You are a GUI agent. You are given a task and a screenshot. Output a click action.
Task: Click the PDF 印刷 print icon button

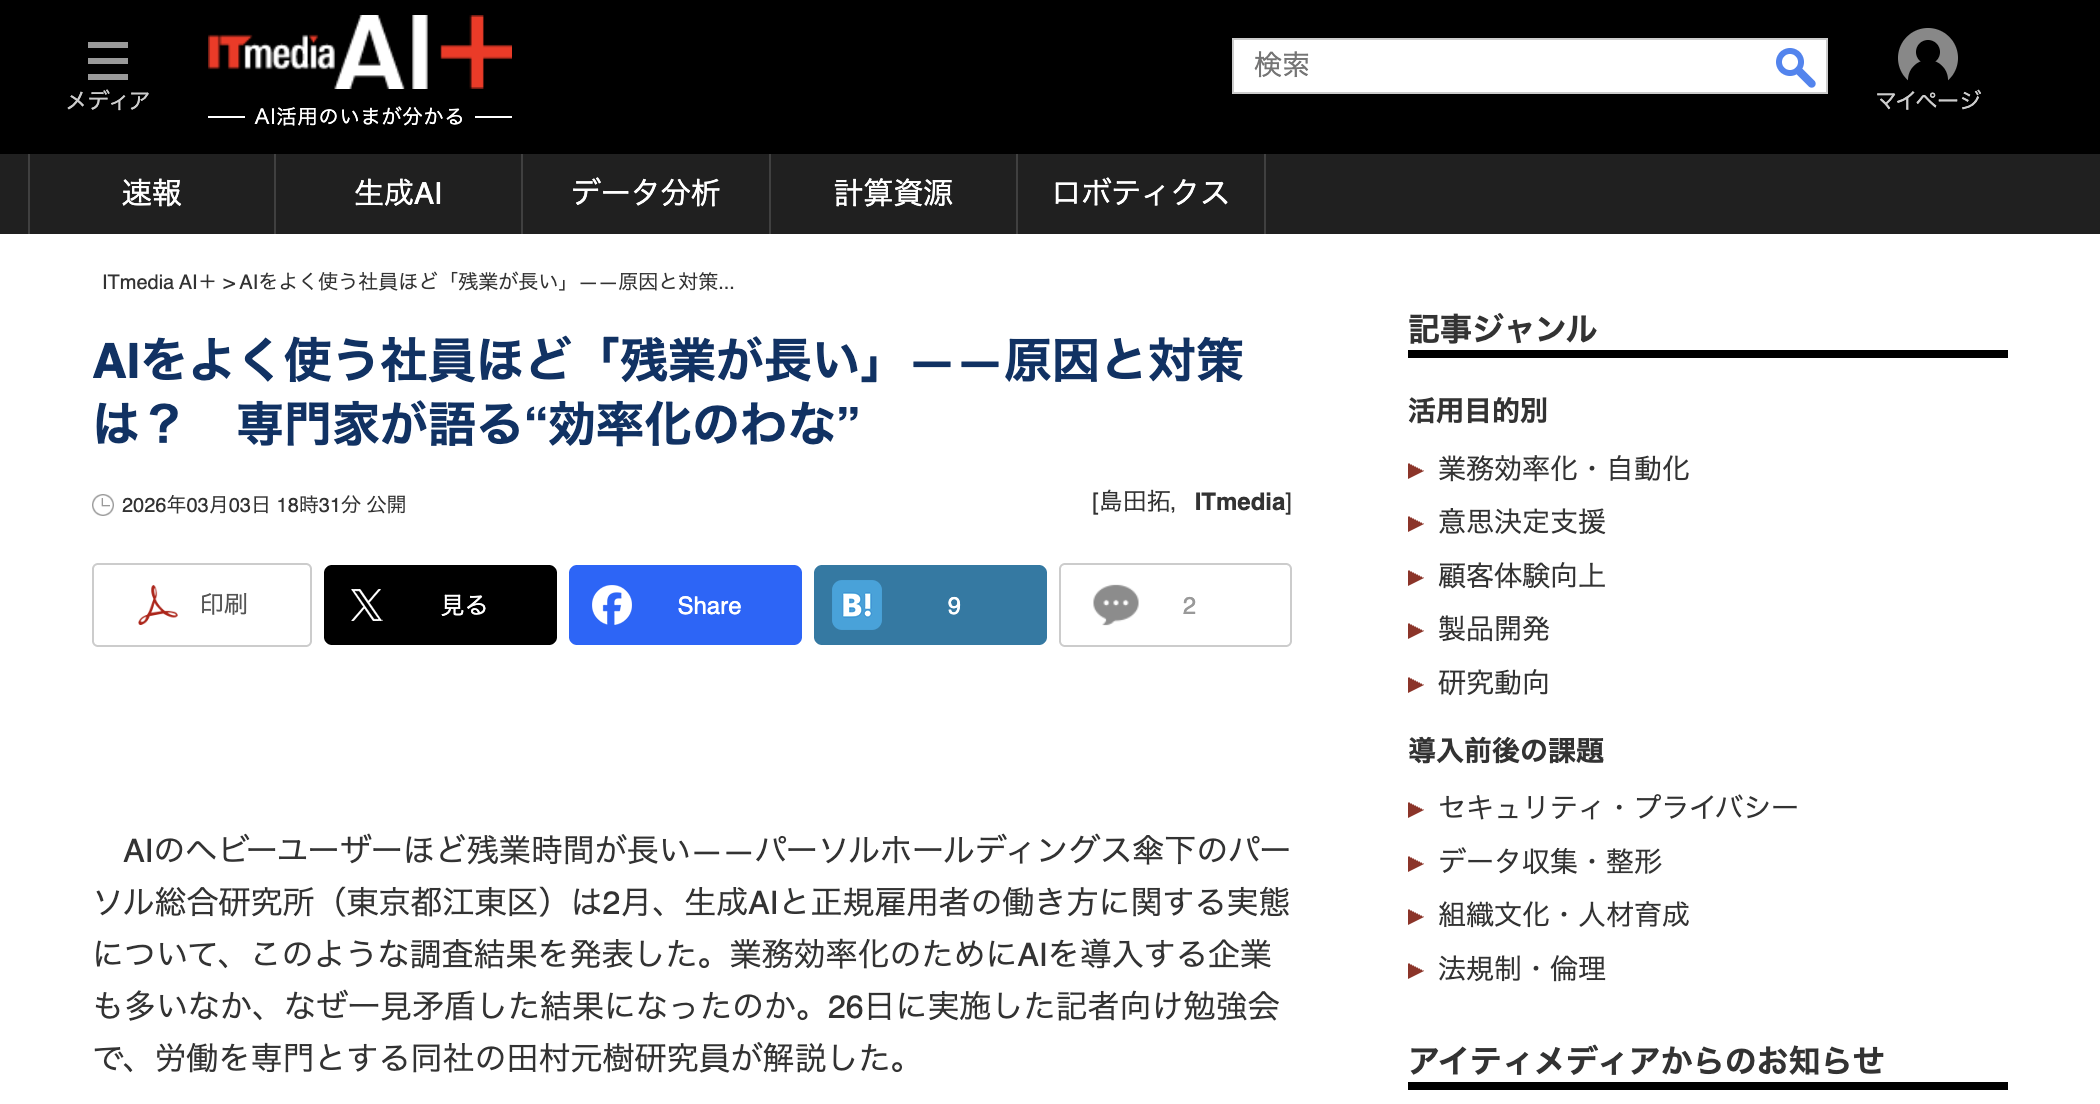[x=202, y=605]
